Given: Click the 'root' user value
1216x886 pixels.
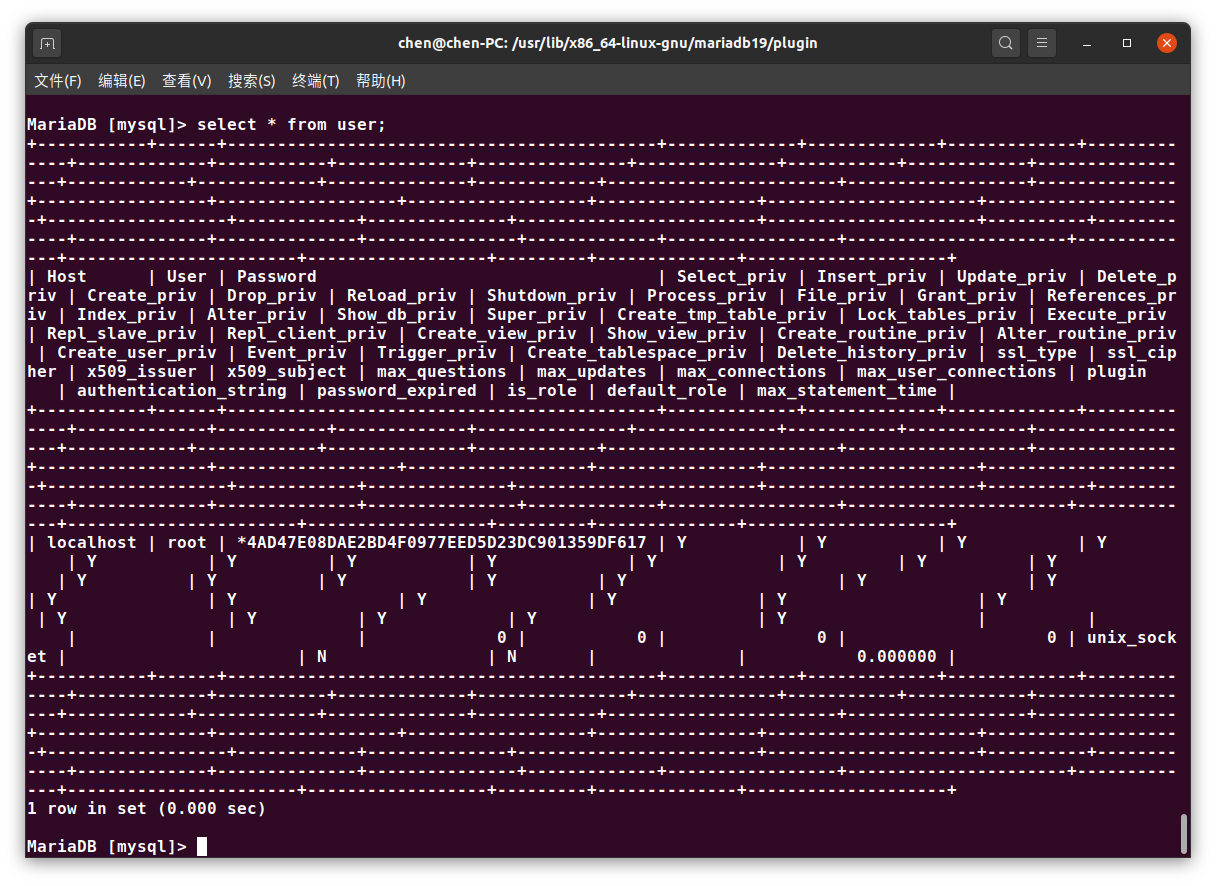Looking at the screenshot, I should [x=187, y=543].
